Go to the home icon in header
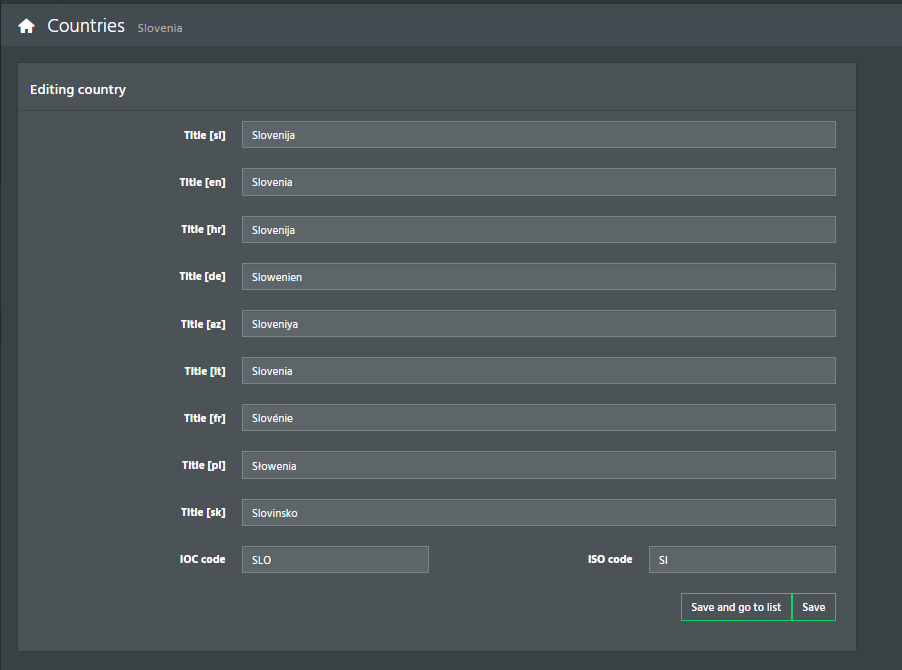This screenshot has width=902, height=670. (26, 26)
